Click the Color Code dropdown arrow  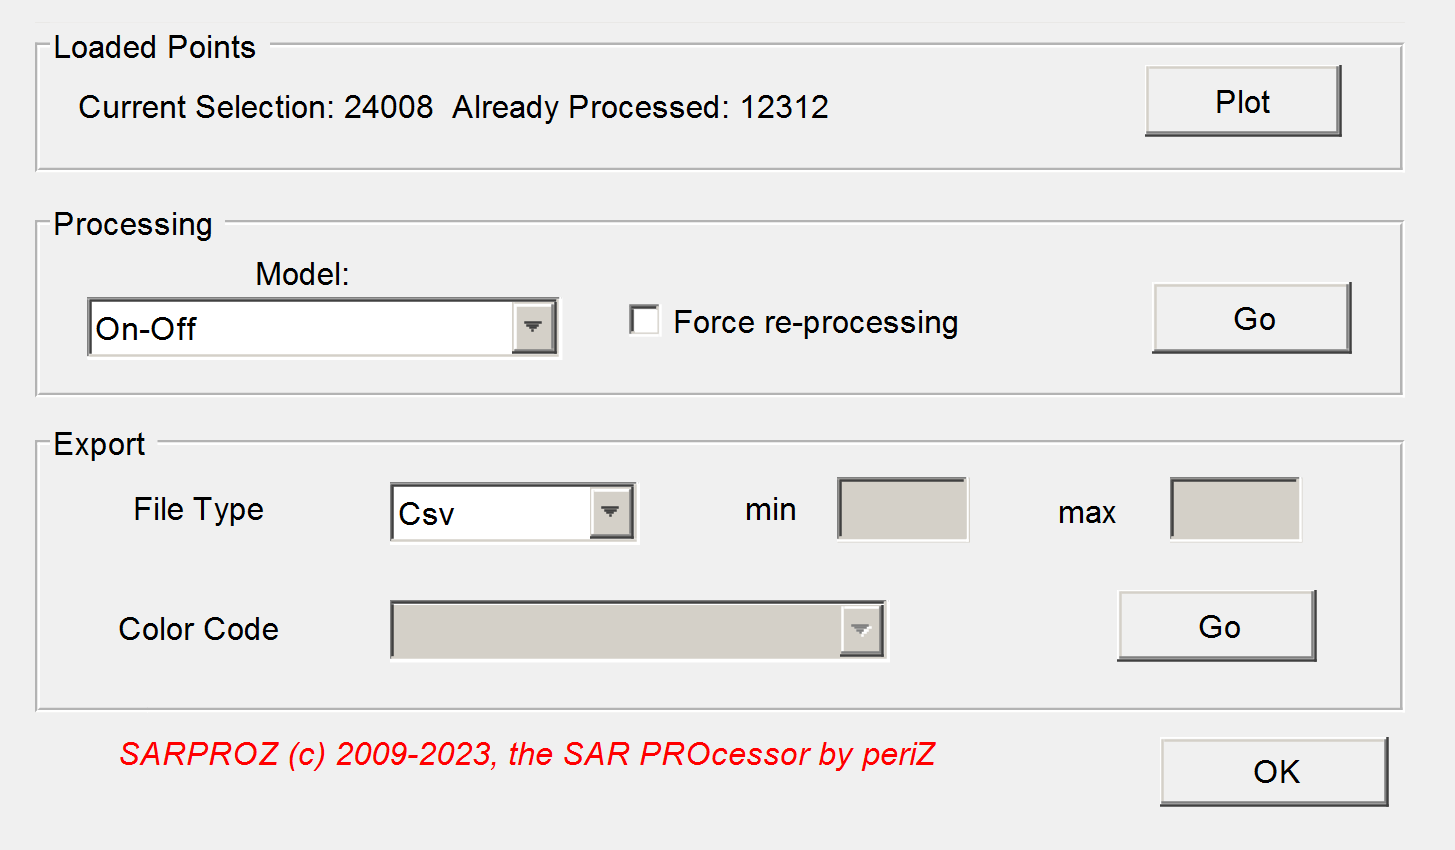861,630
